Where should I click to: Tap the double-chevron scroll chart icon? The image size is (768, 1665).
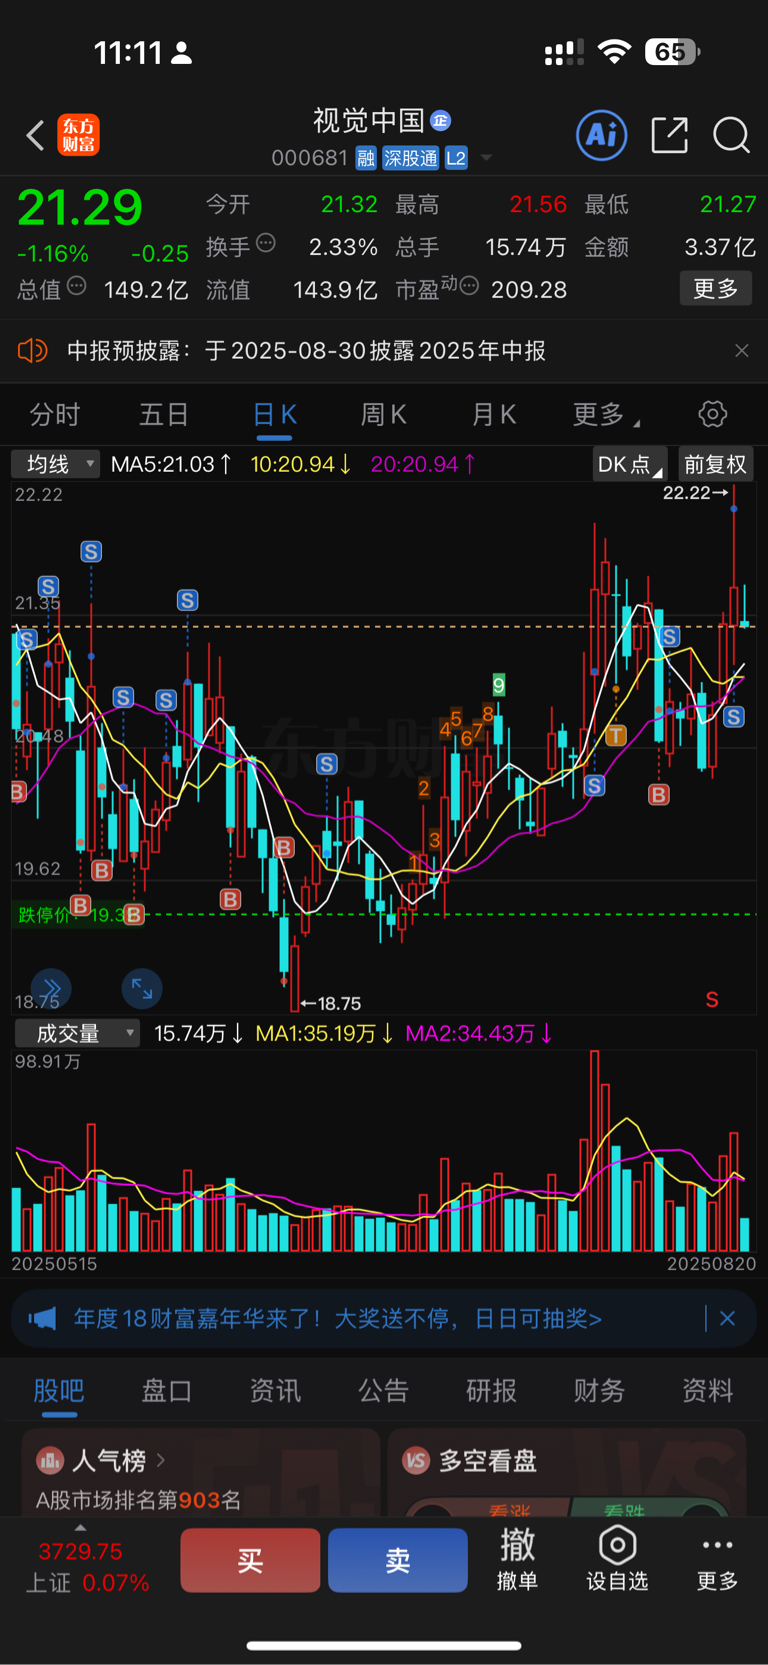51,989
